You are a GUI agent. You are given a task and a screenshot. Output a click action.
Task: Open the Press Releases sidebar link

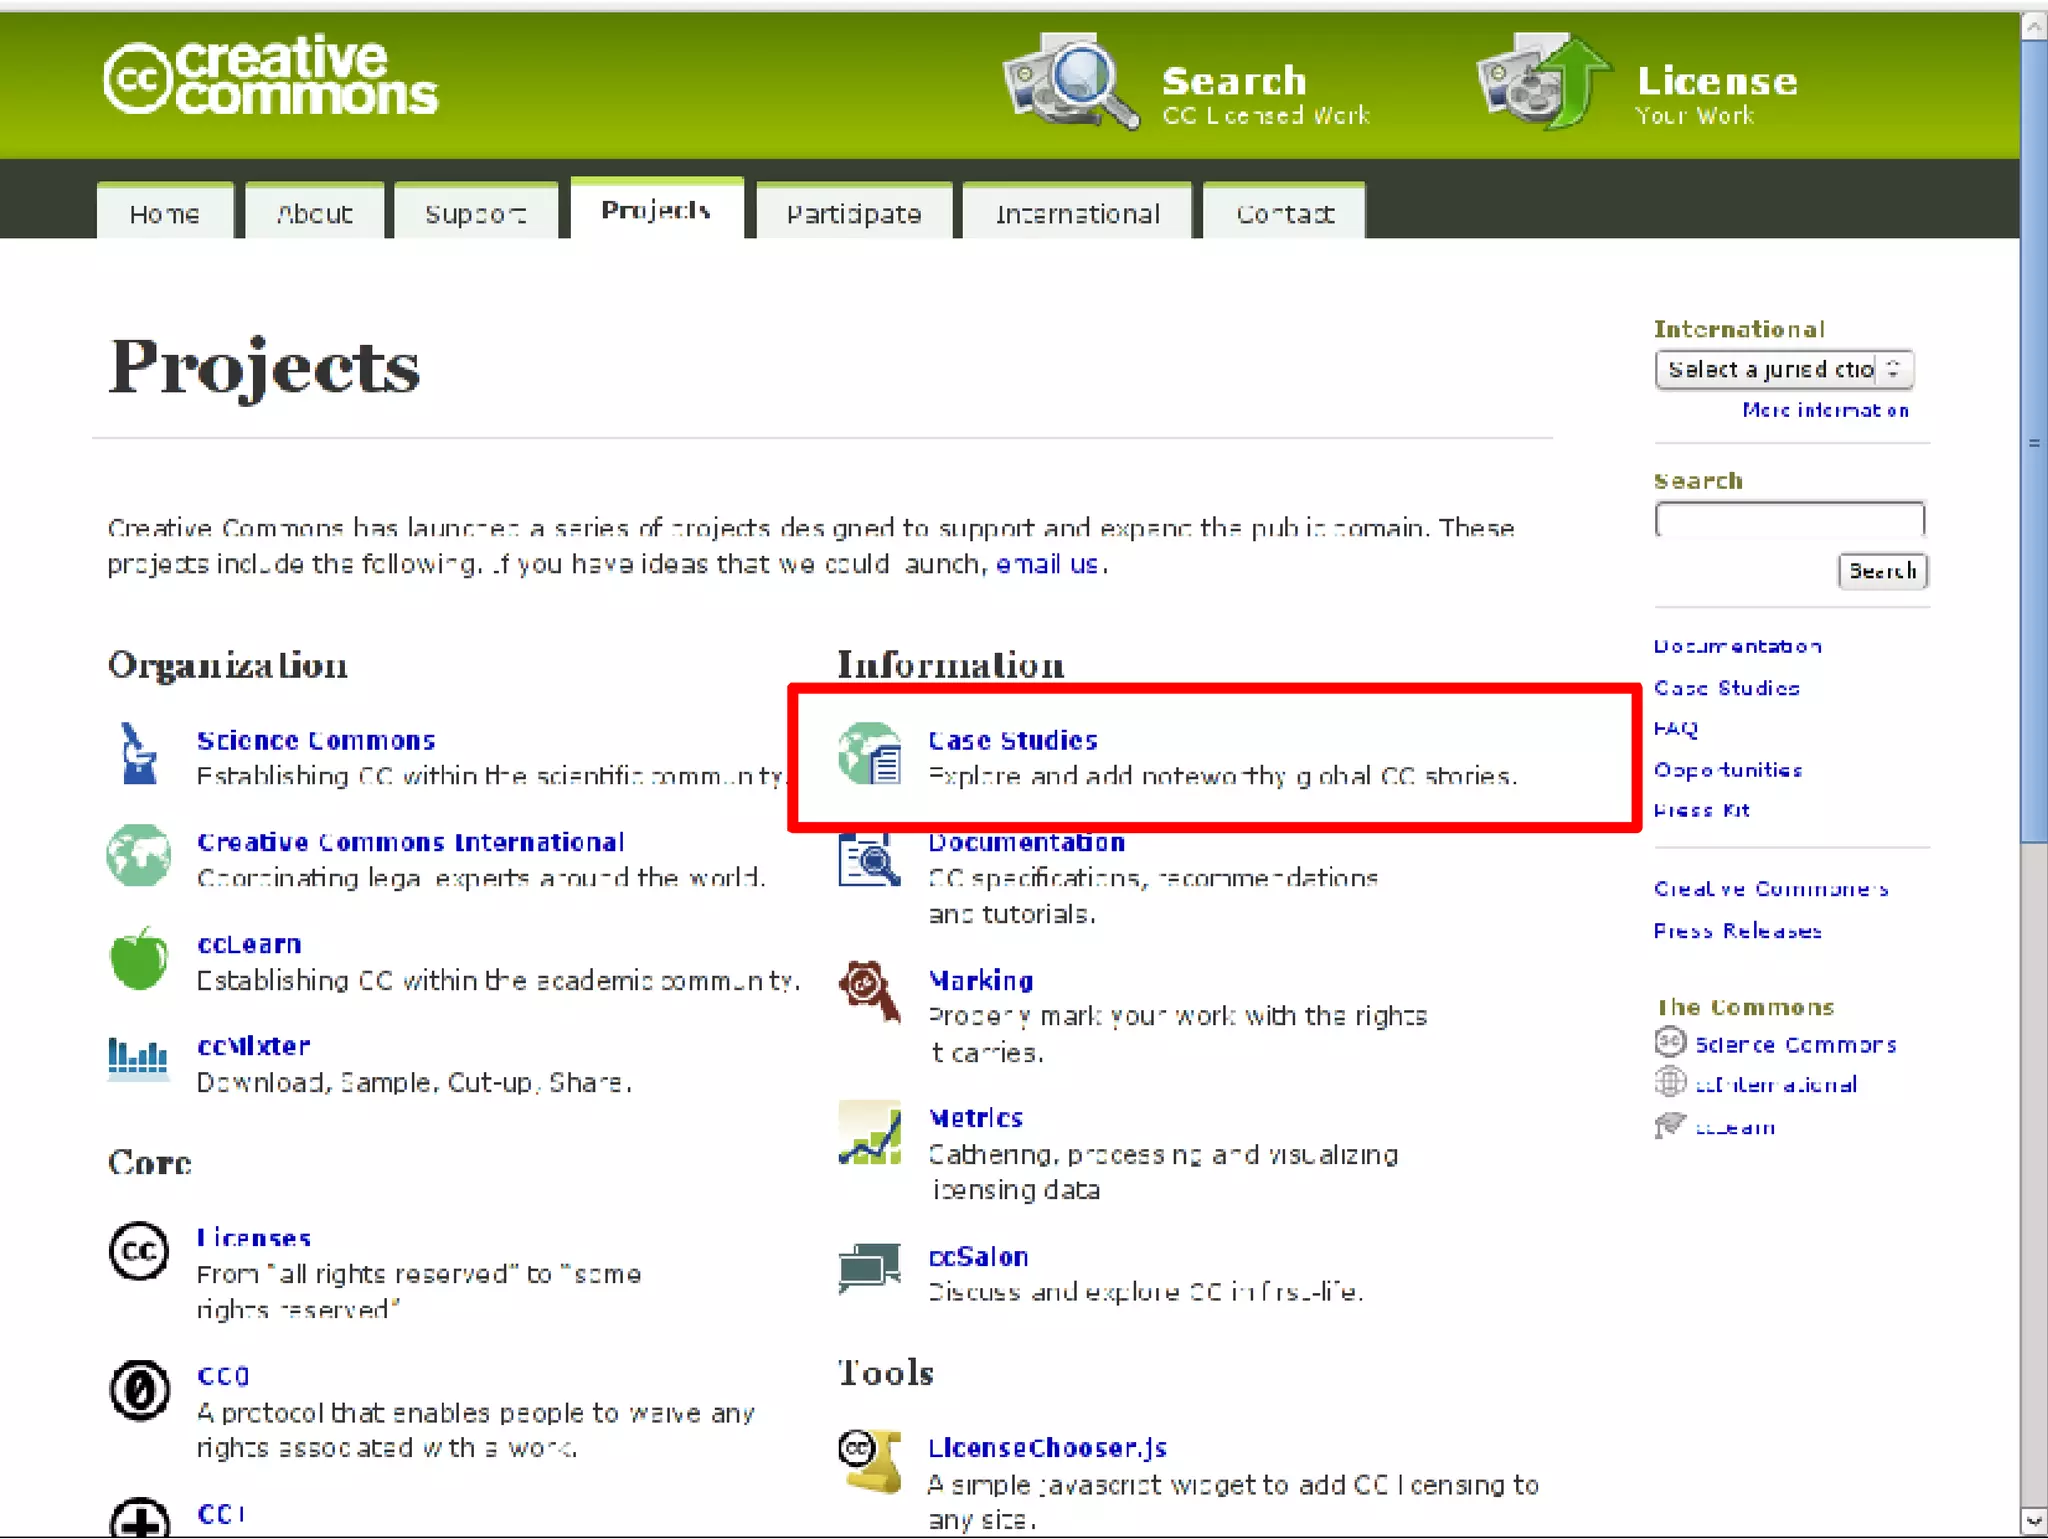click(1737, 931)
